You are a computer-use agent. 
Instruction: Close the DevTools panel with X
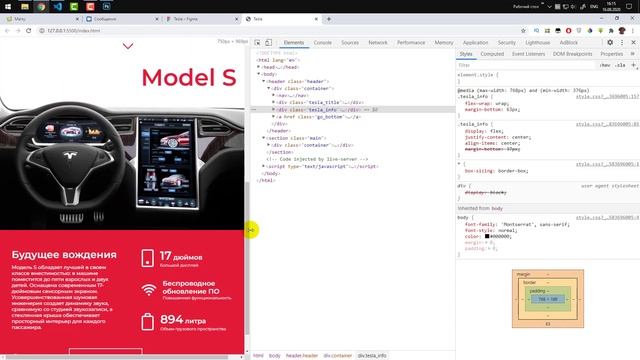click(633, 42)
